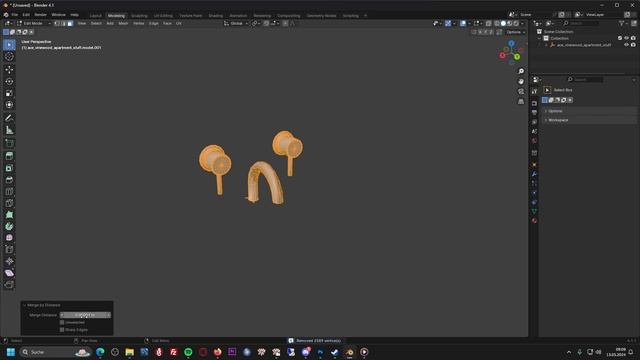Open the Select menu in viewport header
The image size is (640, 360).
(96, 24)
